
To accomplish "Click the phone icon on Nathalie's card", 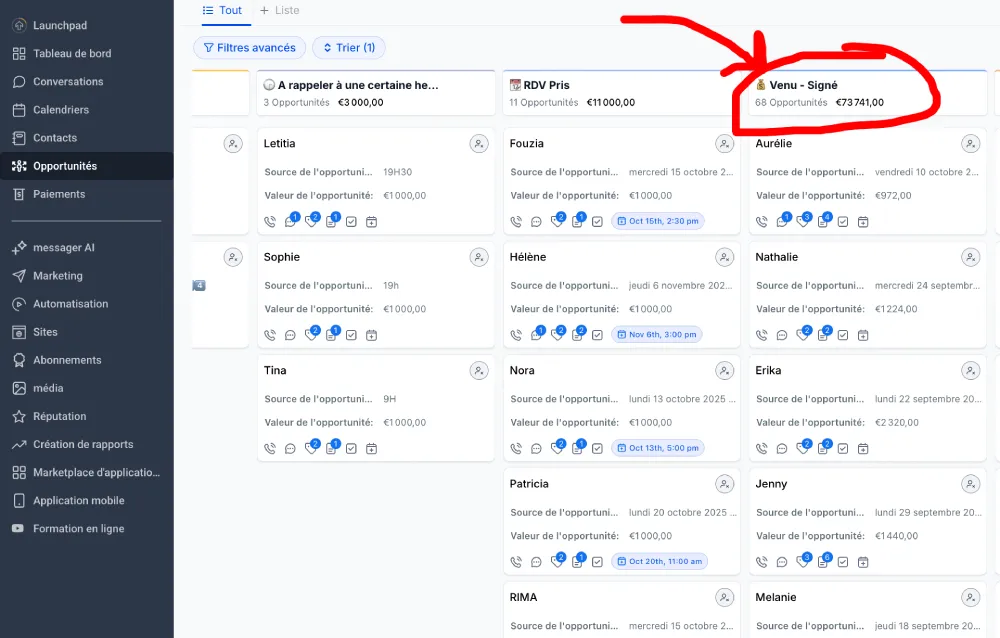I will [762, 335].
